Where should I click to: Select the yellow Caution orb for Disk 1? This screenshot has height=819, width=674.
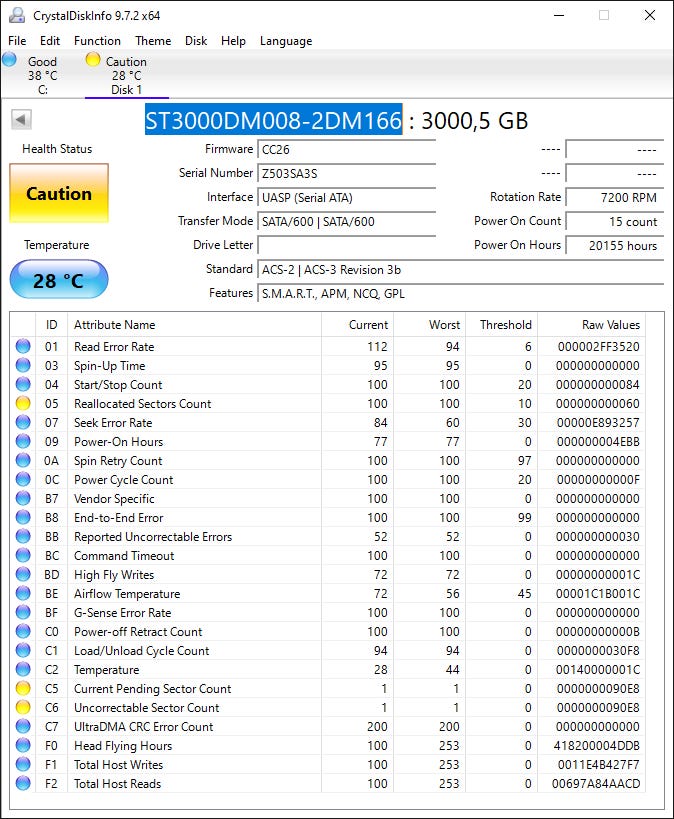click(93, 60)
